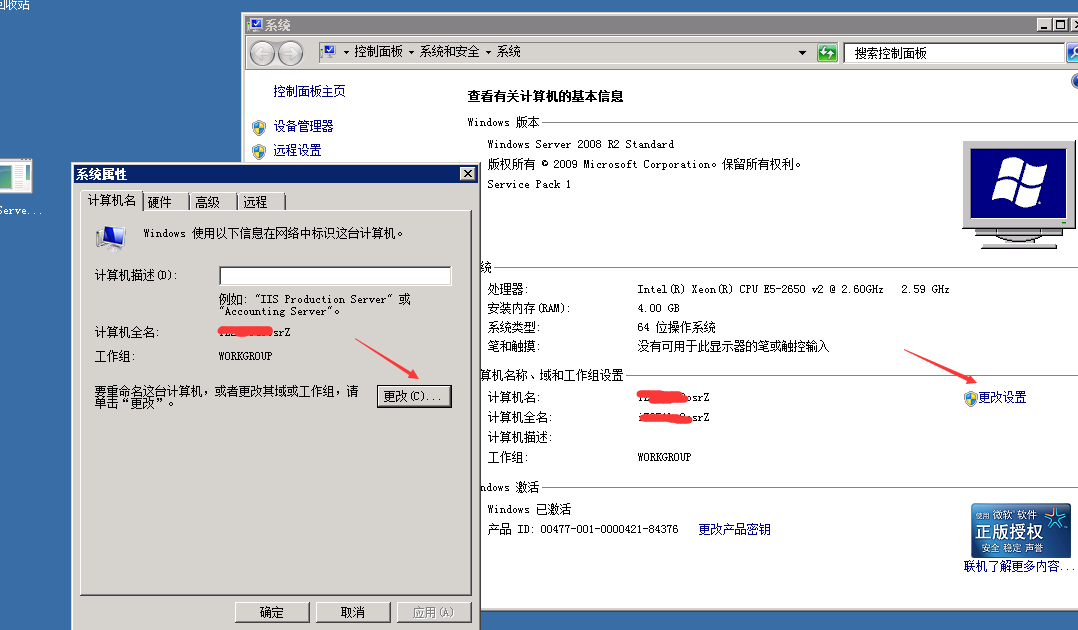Select the 远程 tab in 系统属性
This screenshot has width=1078, height=630.
[256, 202]
